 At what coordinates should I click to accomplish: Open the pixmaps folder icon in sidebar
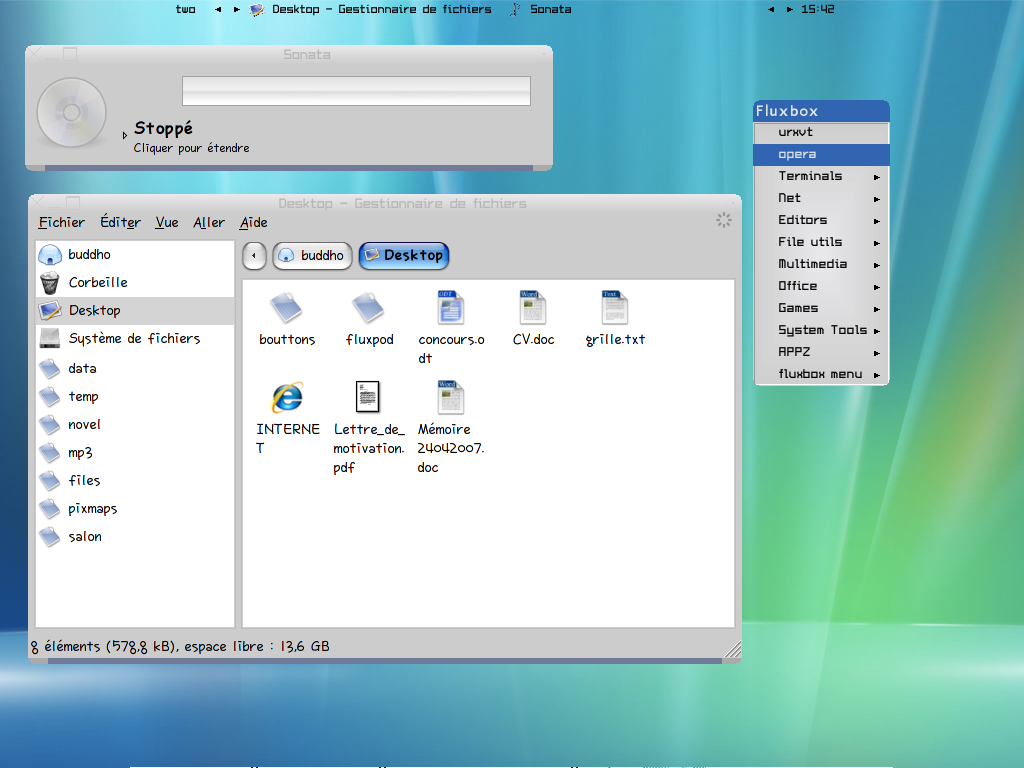(50, 509)
